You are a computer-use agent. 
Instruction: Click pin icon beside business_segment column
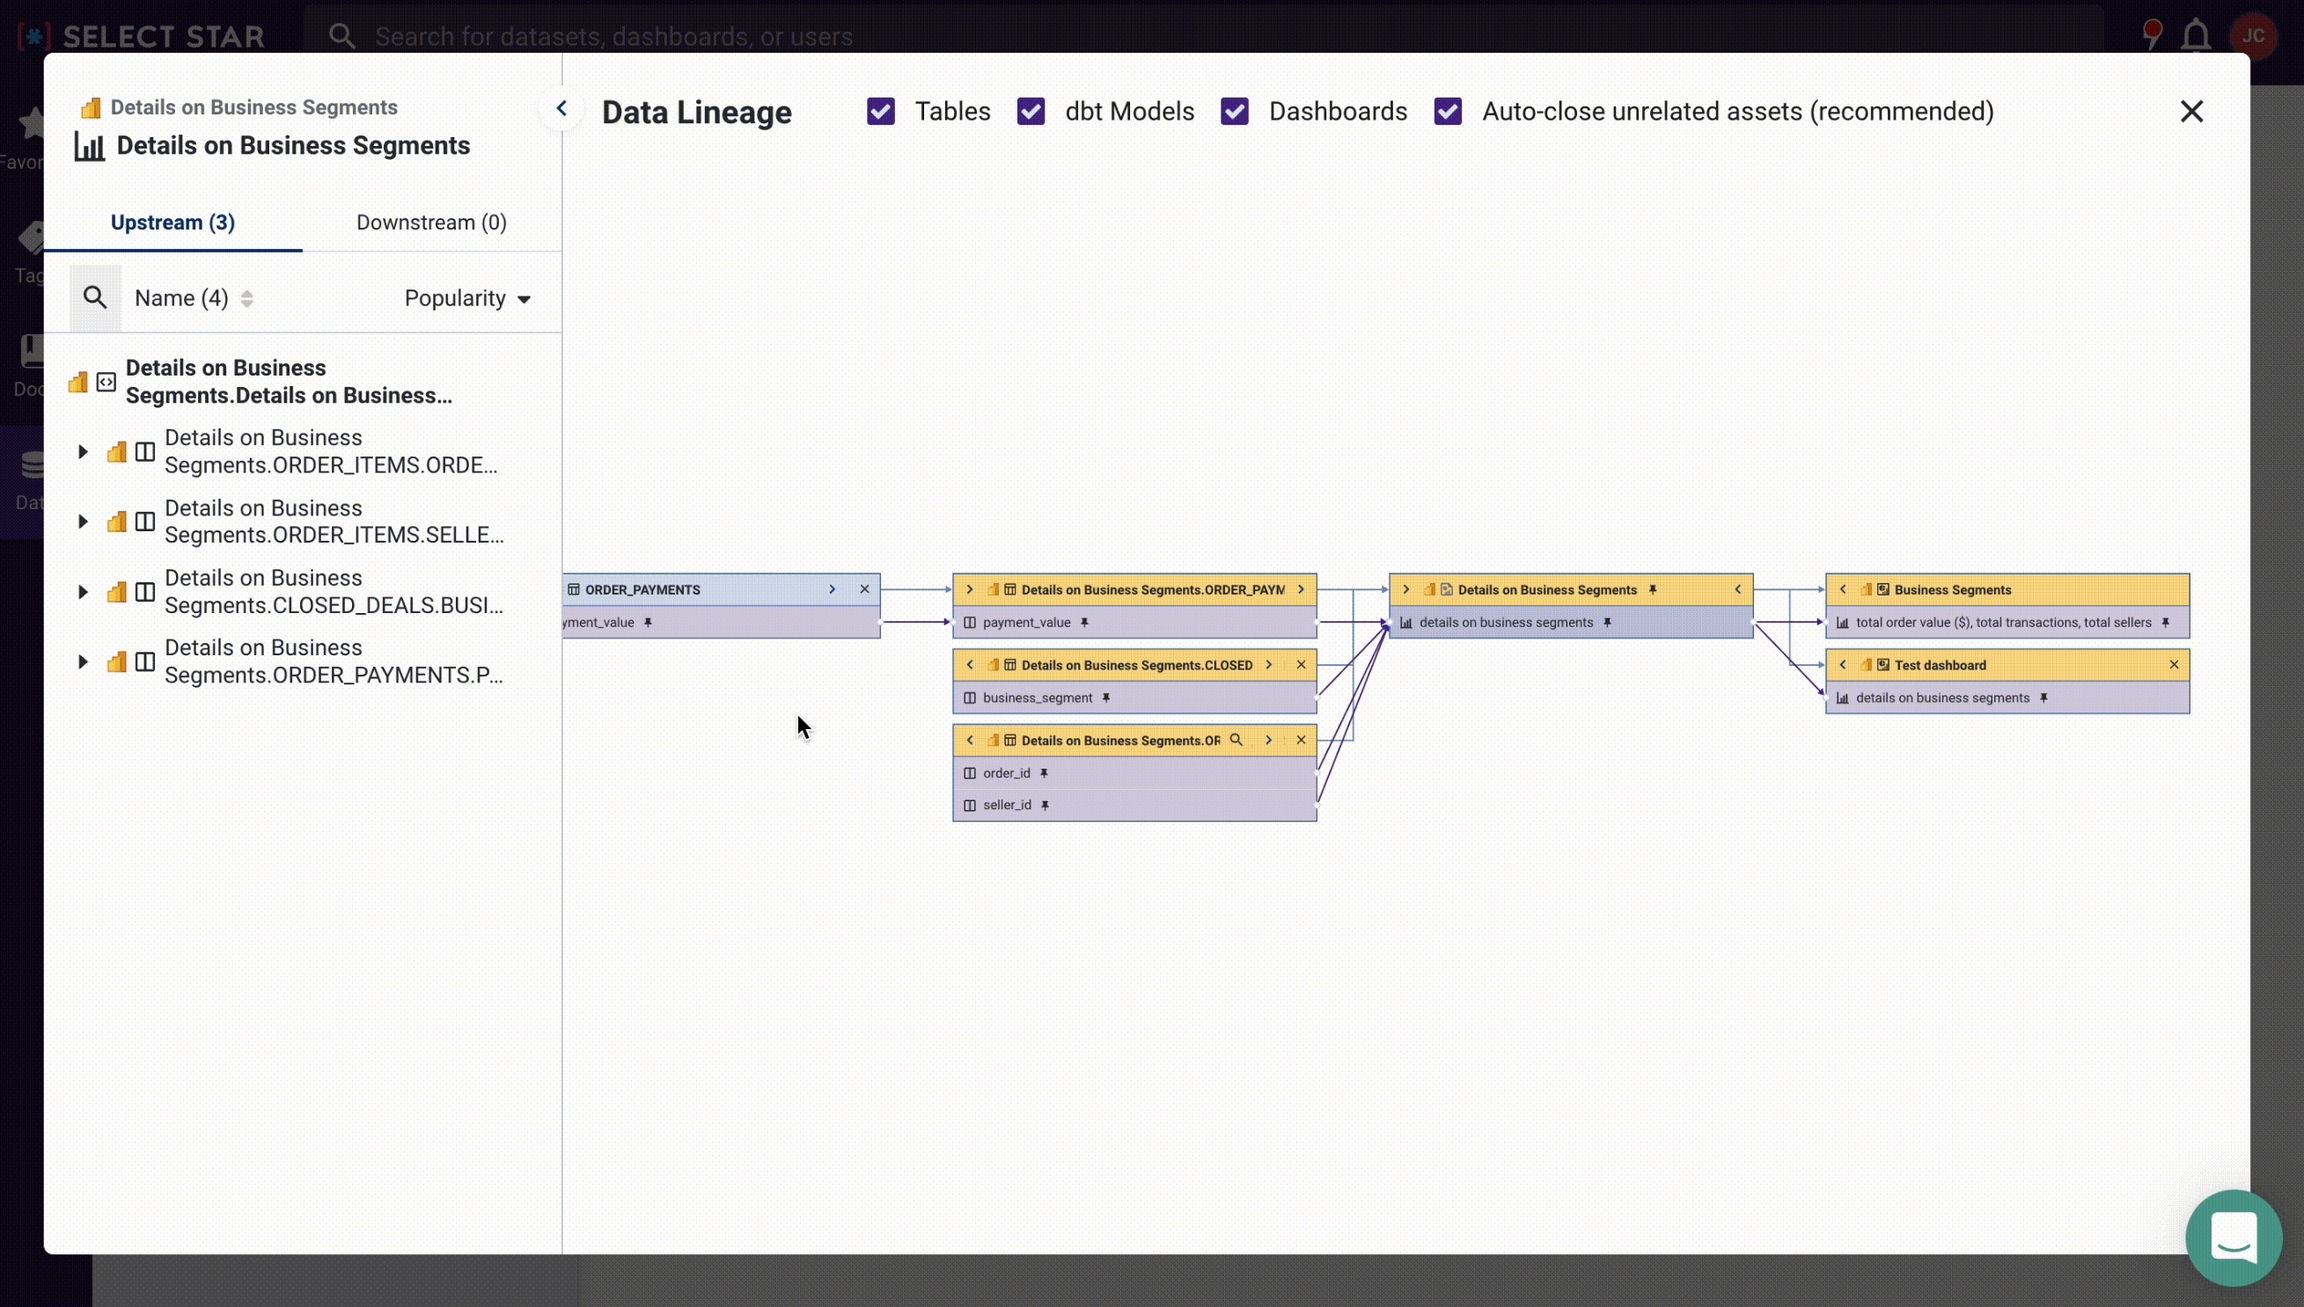1106,698
